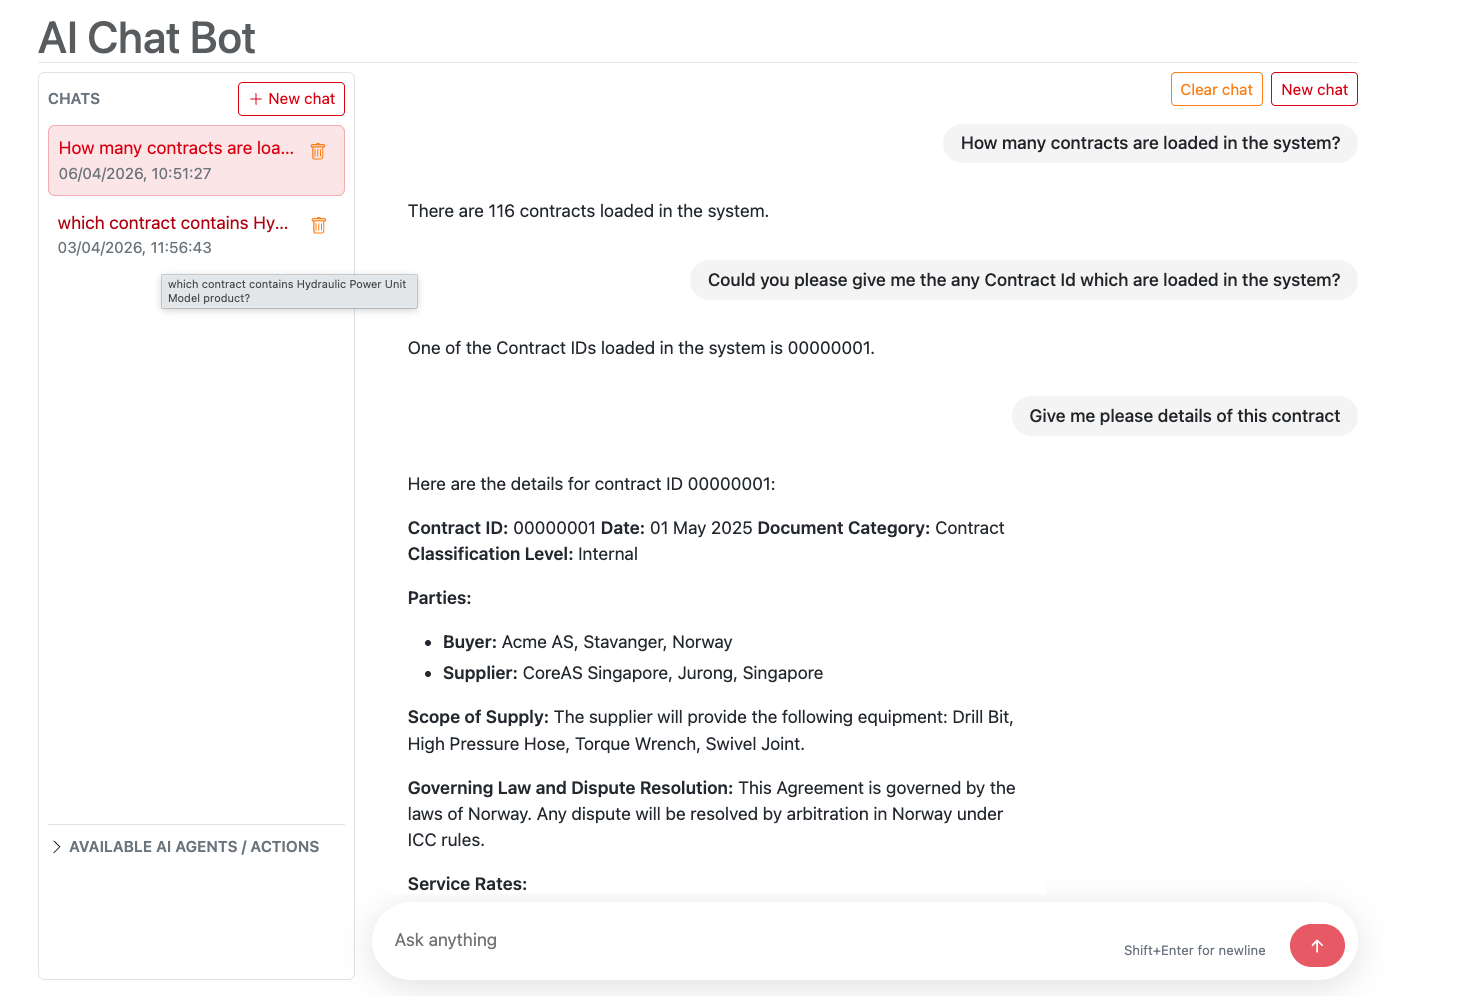The height and width of the screenshot is (996, 1457).
Task: Click the "Shift+Enter for newline" hint
Action: point(1194,950)
